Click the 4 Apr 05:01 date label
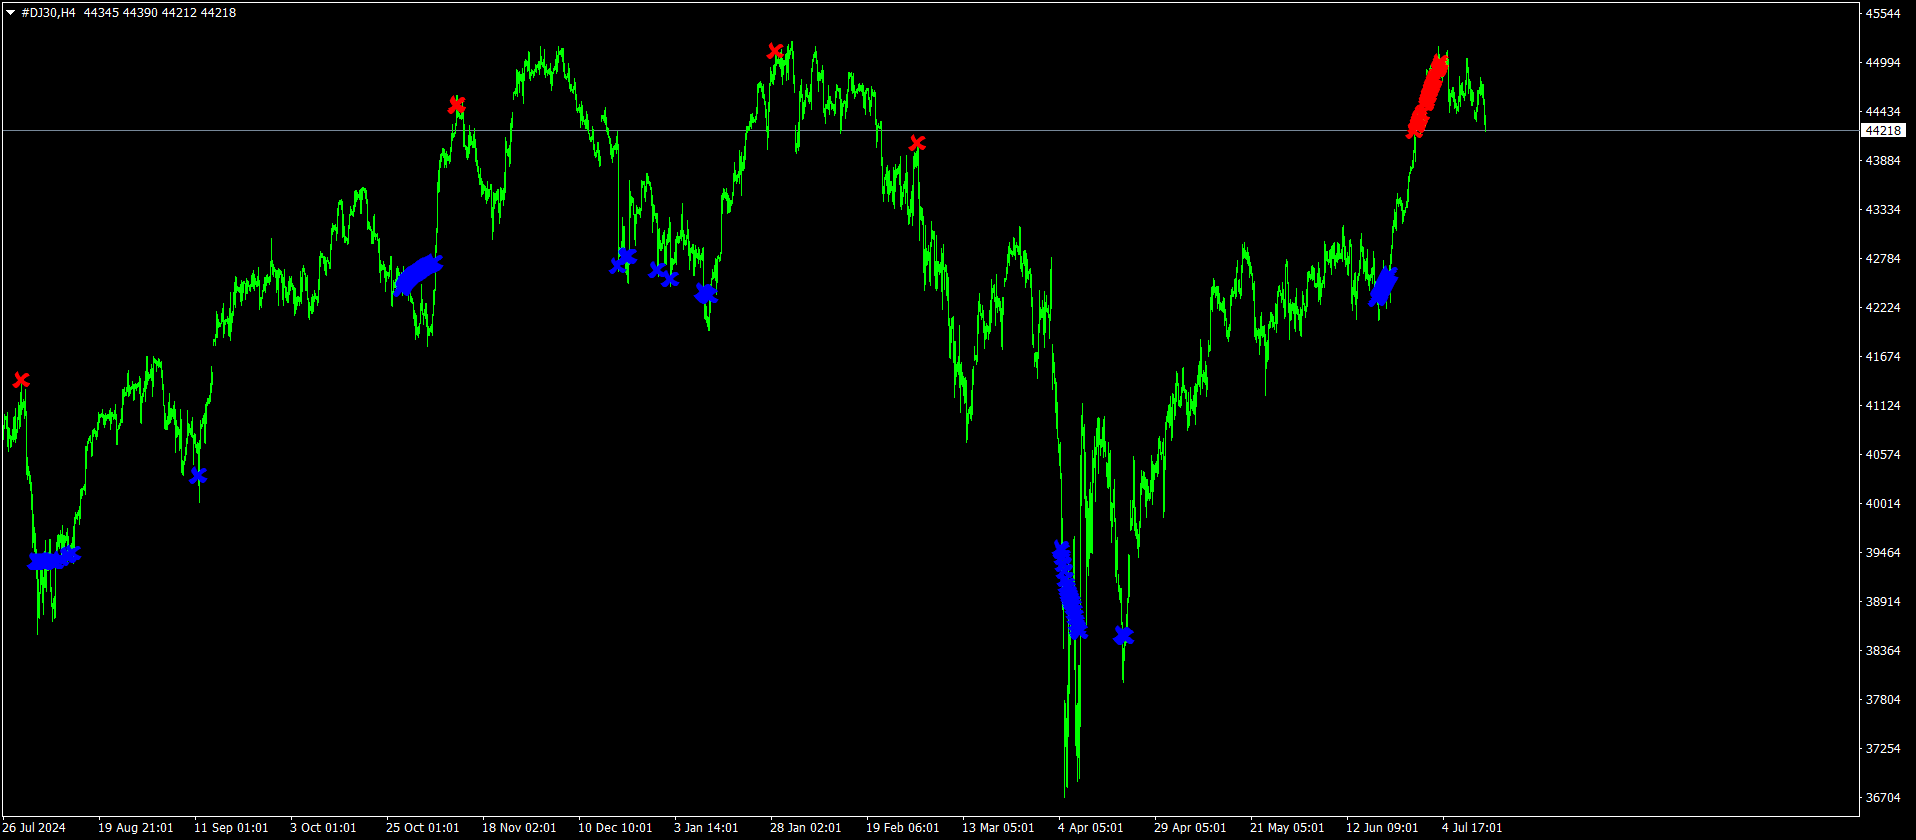Viewport: 1916px width, 840px height. 1090,828
